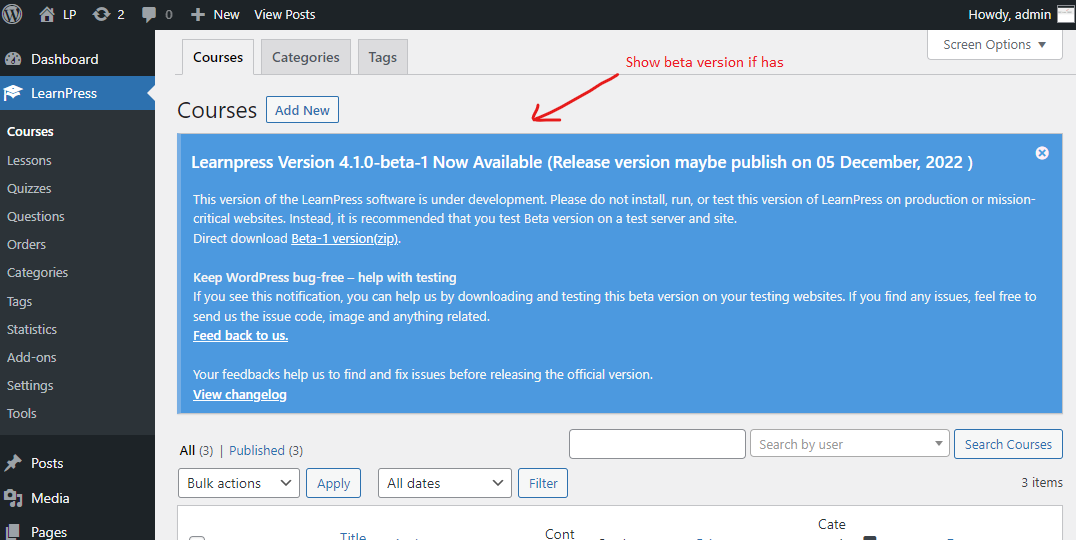This screenshot has width=1076, height=540.
Task: Click the Pages icon in the sidebar
Action: tap(13, 532)
